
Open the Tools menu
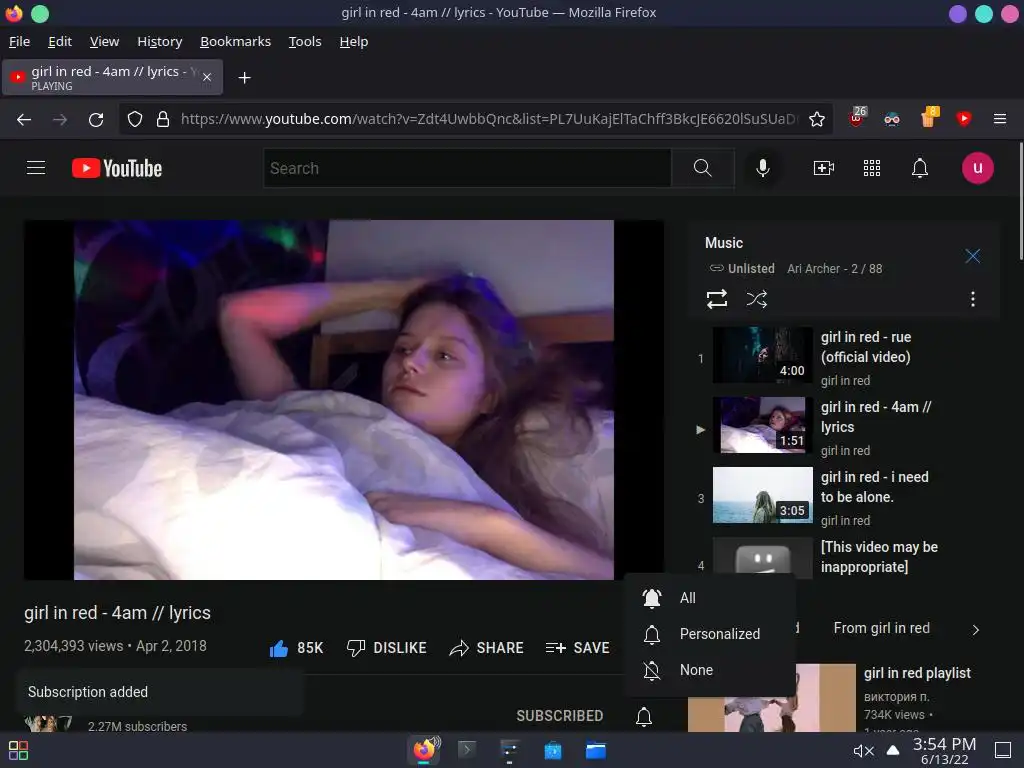pos(305,42)
